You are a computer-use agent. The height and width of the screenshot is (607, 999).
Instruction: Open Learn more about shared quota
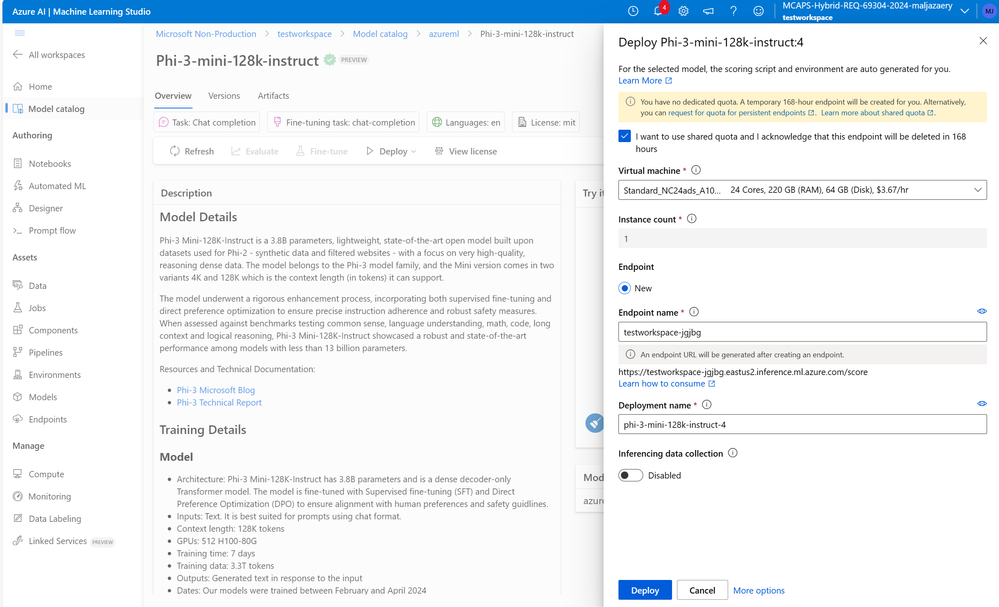tap(877, 113)
